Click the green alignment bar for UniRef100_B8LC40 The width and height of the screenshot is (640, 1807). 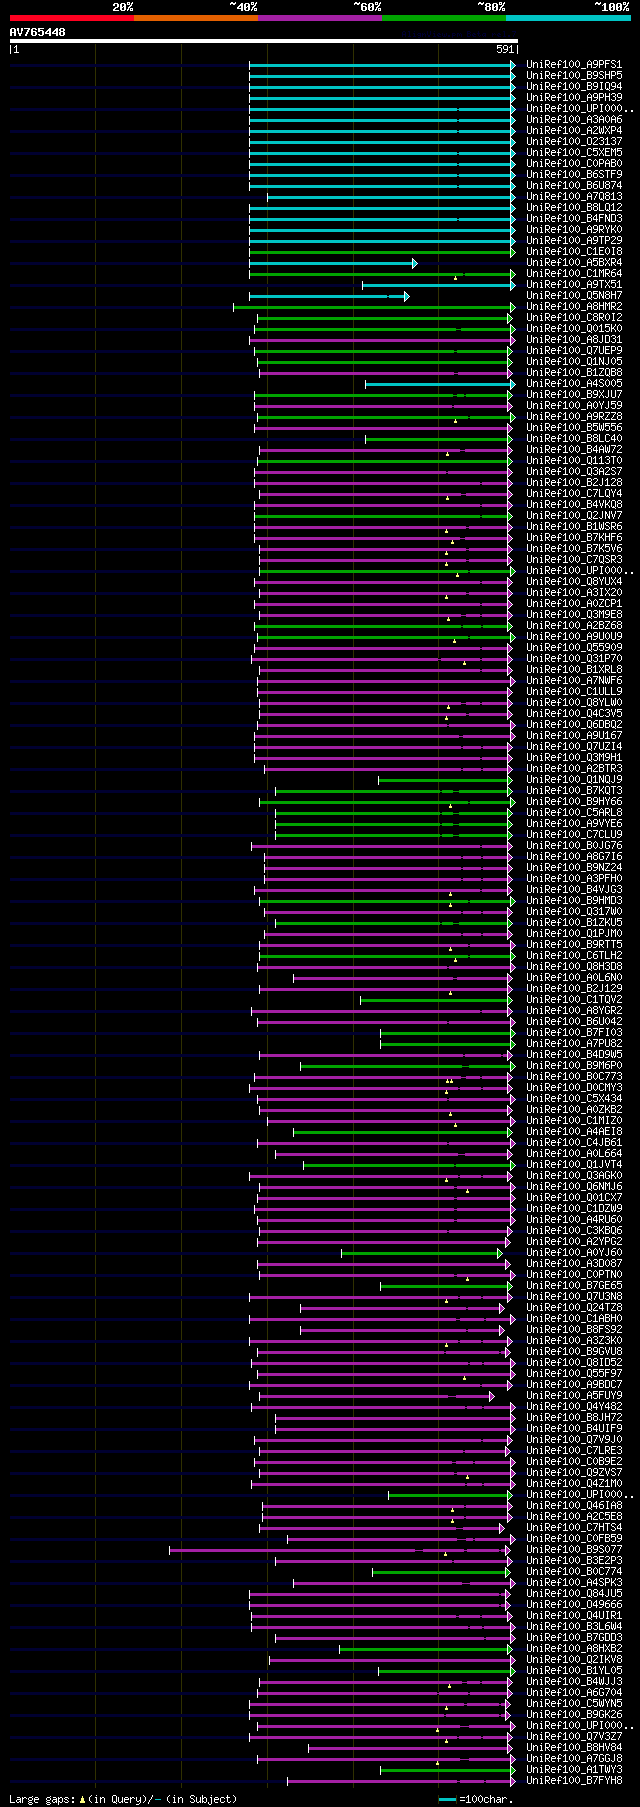pos(439,439)
